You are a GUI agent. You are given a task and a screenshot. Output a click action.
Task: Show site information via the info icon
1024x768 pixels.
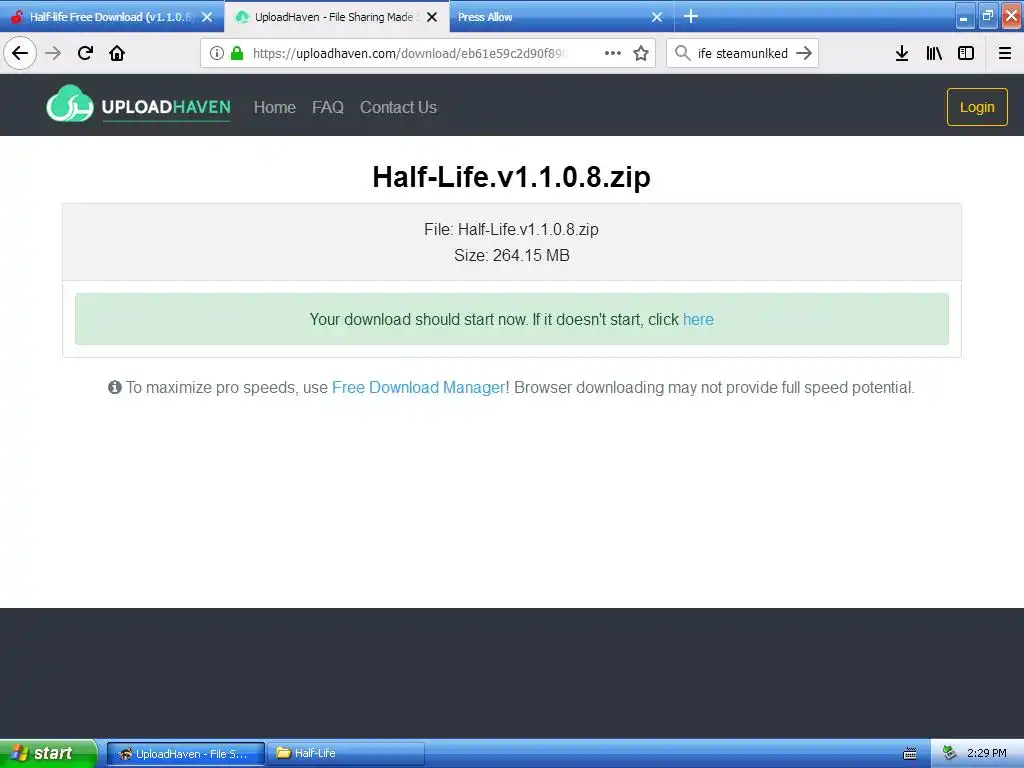click(217, 53)
